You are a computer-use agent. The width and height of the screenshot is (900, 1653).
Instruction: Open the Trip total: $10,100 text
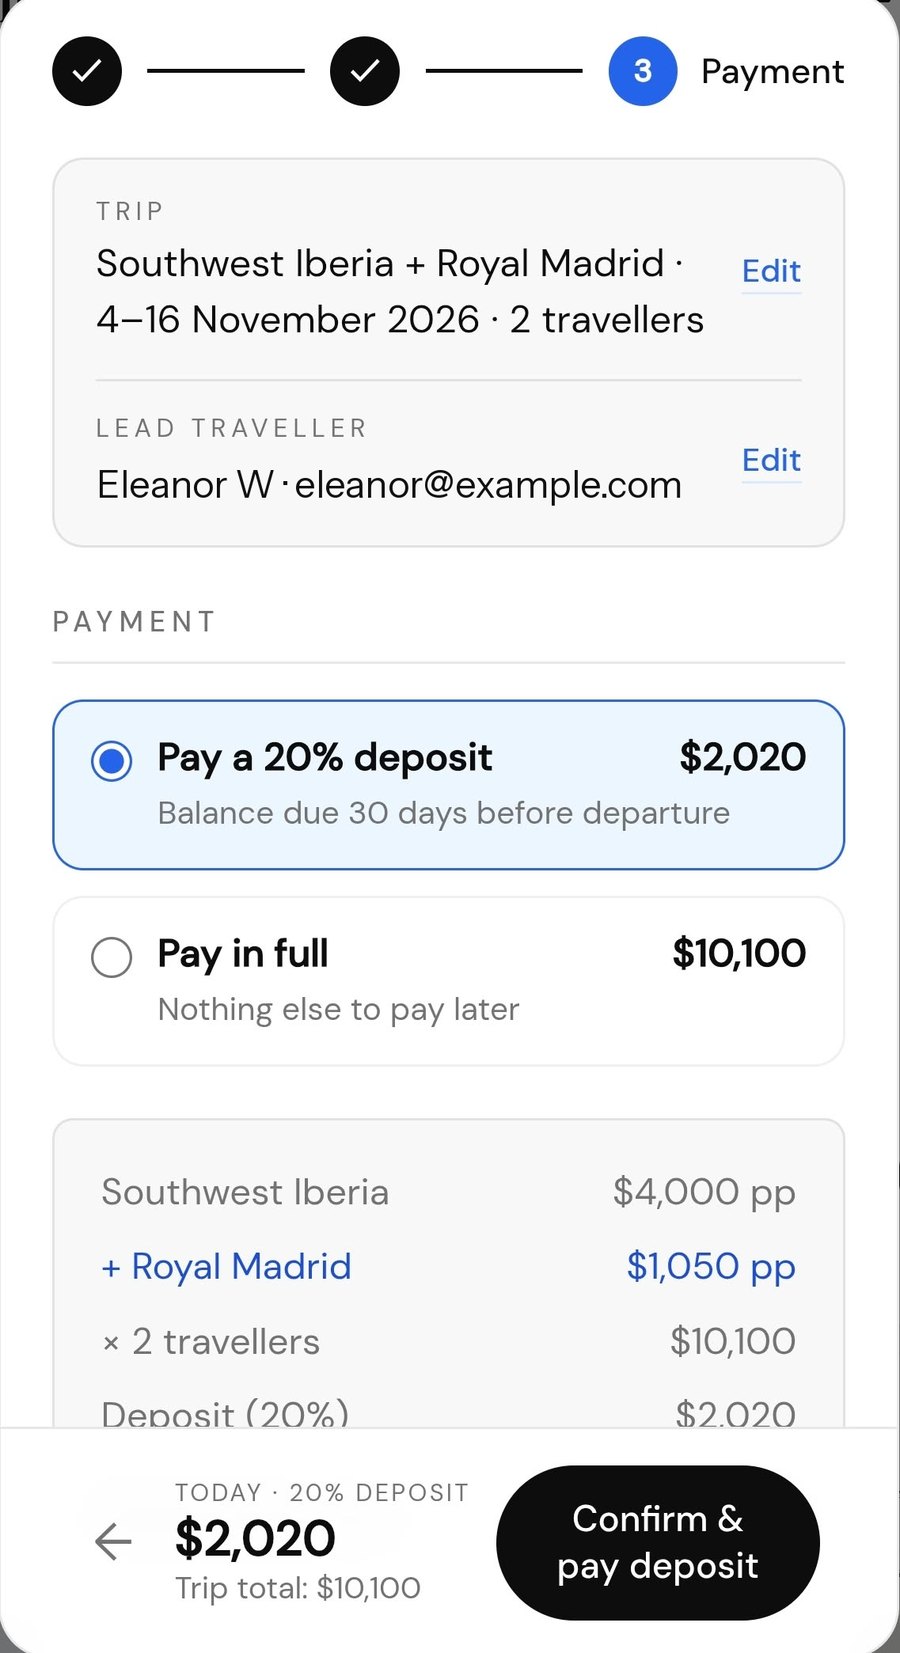click(298, 1588)
